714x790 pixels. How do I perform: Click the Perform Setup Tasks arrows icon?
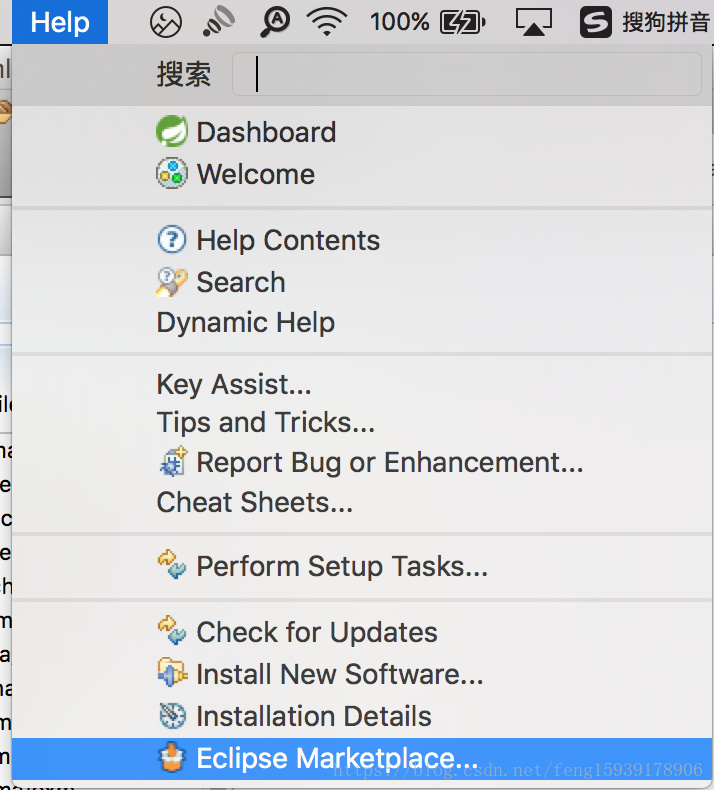[x=172, y=564]
